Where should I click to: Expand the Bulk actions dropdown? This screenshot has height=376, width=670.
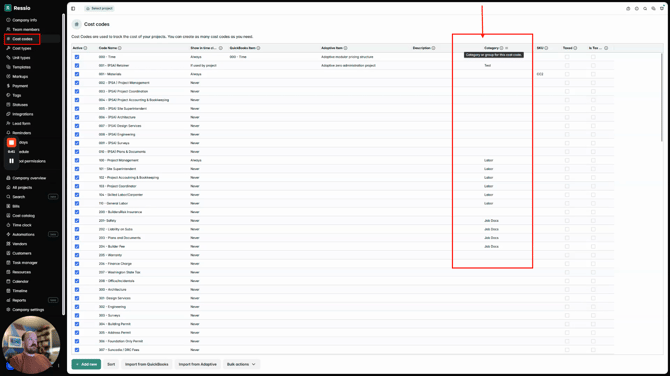241,364
